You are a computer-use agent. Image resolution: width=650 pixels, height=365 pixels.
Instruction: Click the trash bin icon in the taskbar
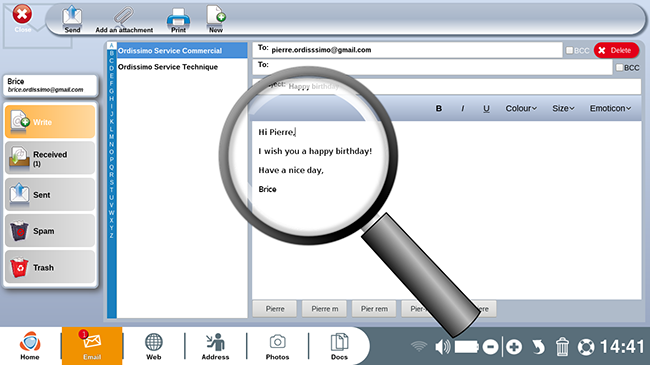562,347
